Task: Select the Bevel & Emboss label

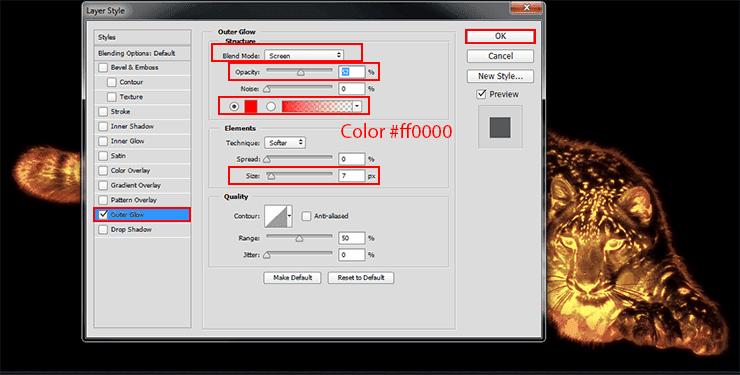Action: (135, 67)
